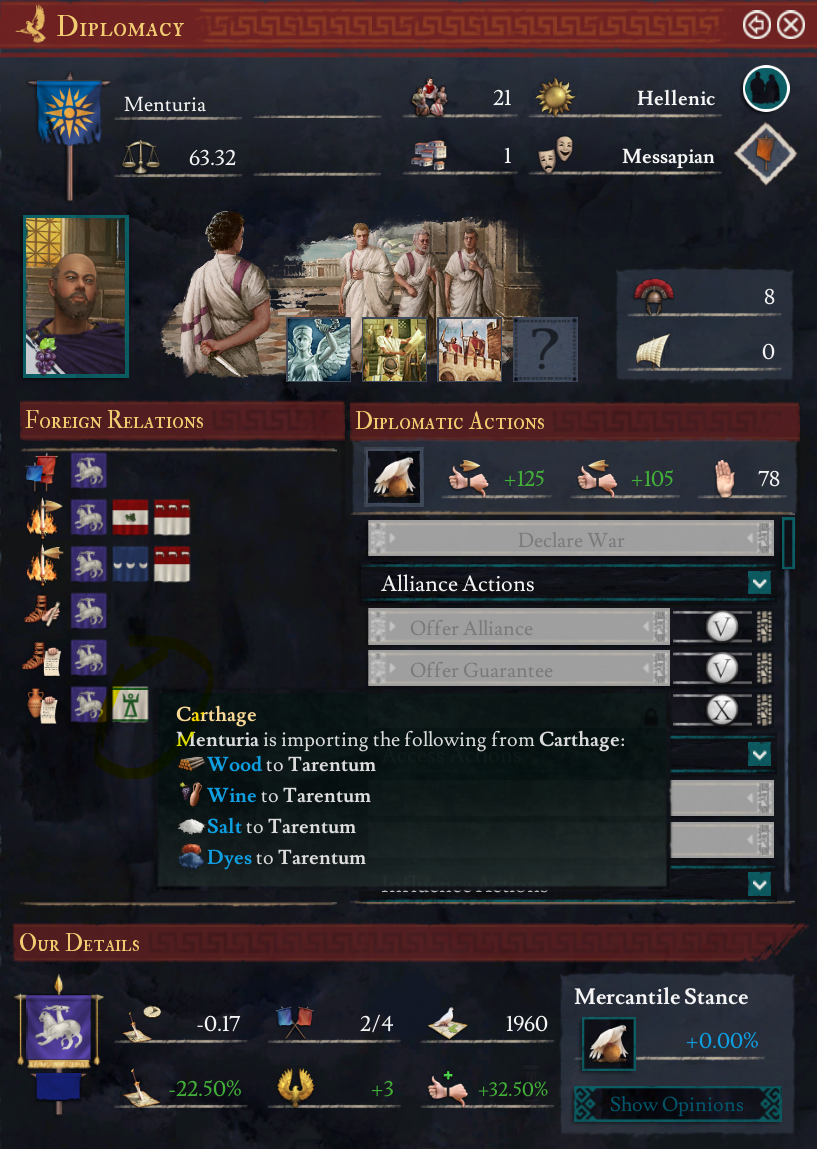
Task: Collapse the Alliance Actions section
Action: coord(760,583)
